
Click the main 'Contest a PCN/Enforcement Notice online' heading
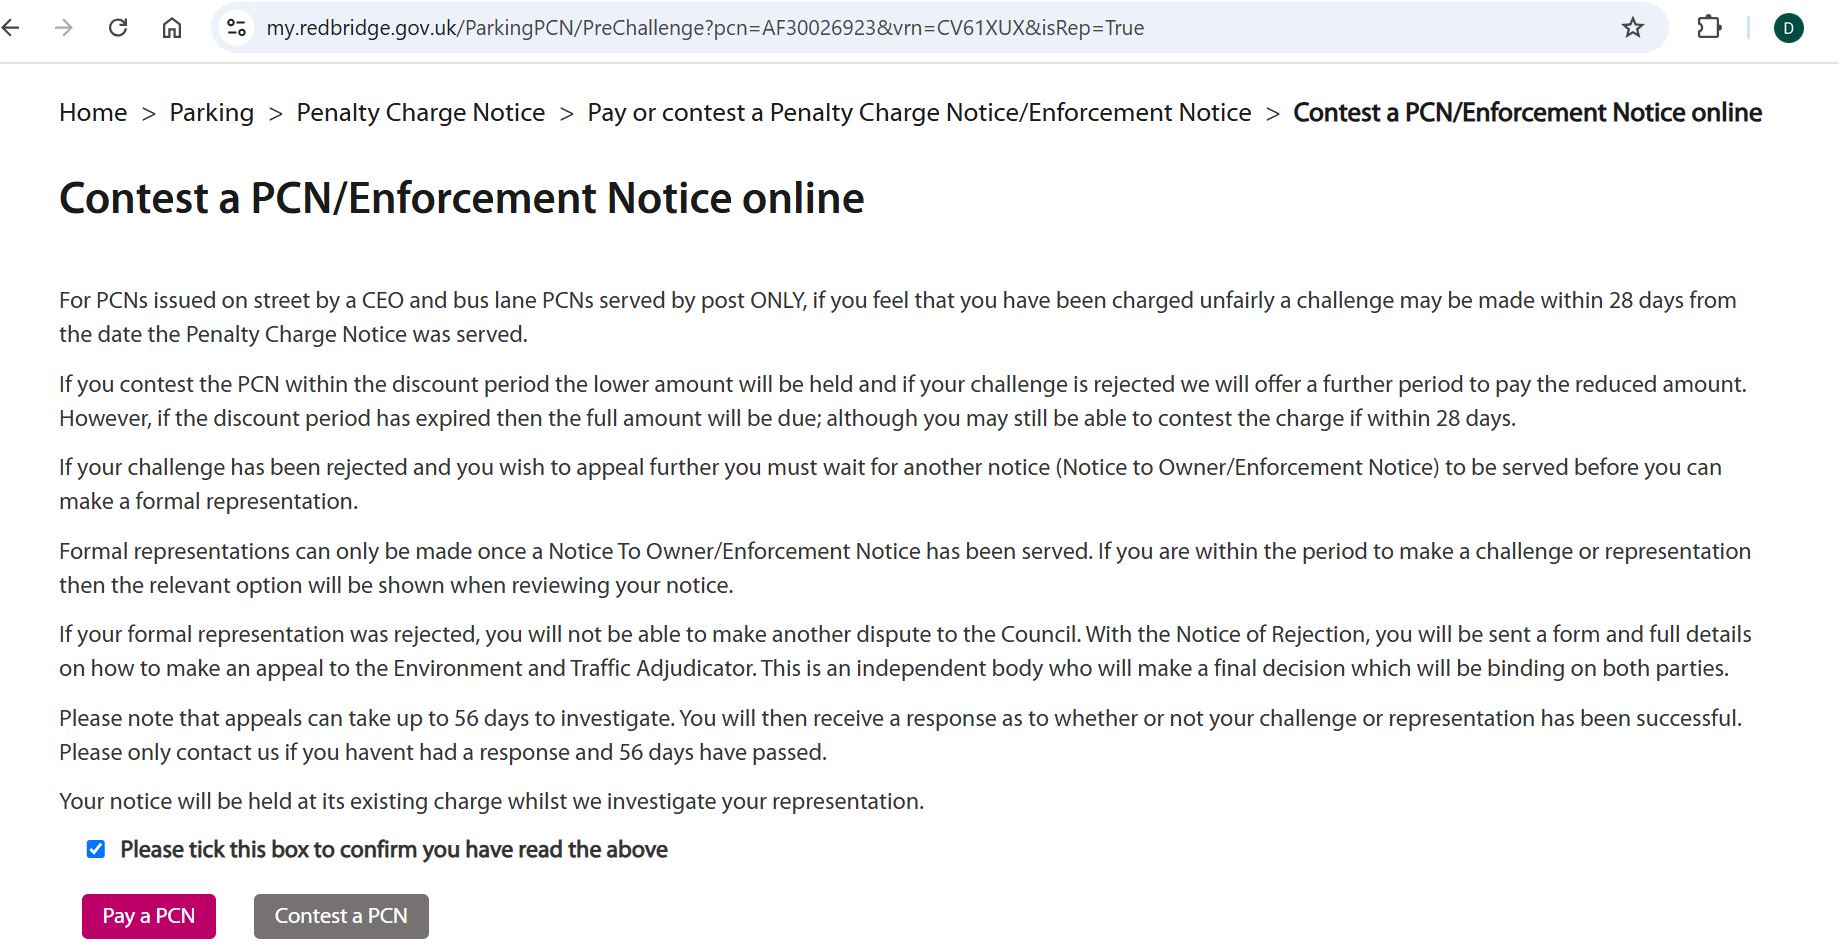click(462, 198)
